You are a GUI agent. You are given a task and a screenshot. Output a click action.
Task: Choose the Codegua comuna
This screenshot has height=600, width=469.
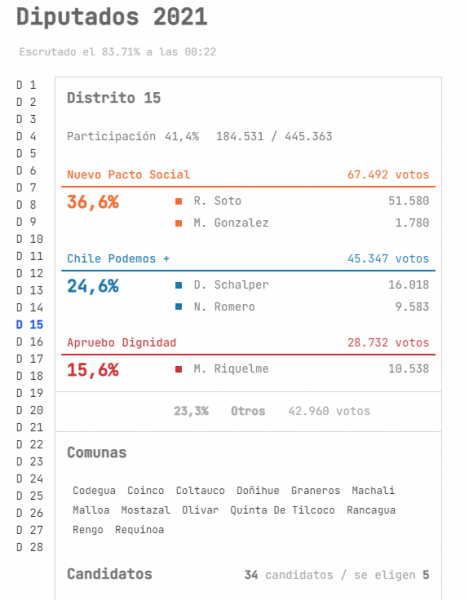click(94, 490)
